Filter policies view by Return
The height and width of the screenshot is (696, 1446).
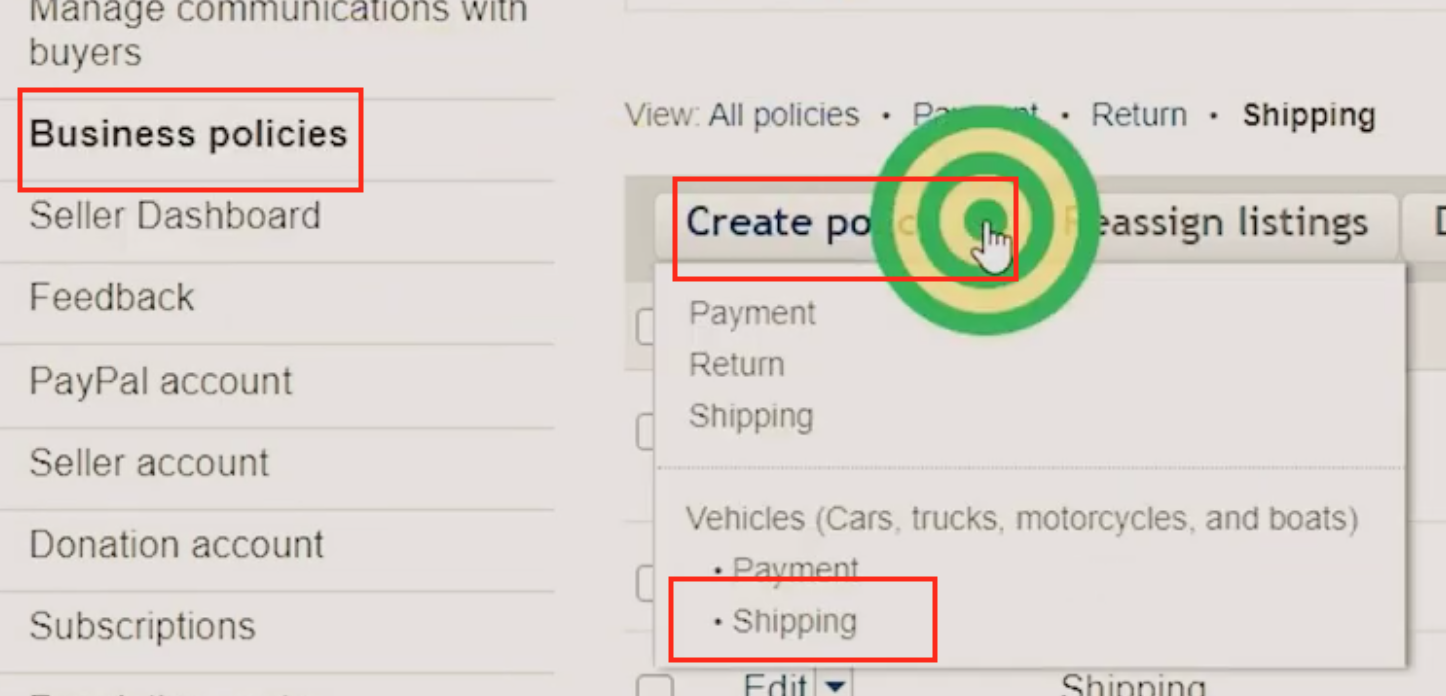click(1139, 115)
